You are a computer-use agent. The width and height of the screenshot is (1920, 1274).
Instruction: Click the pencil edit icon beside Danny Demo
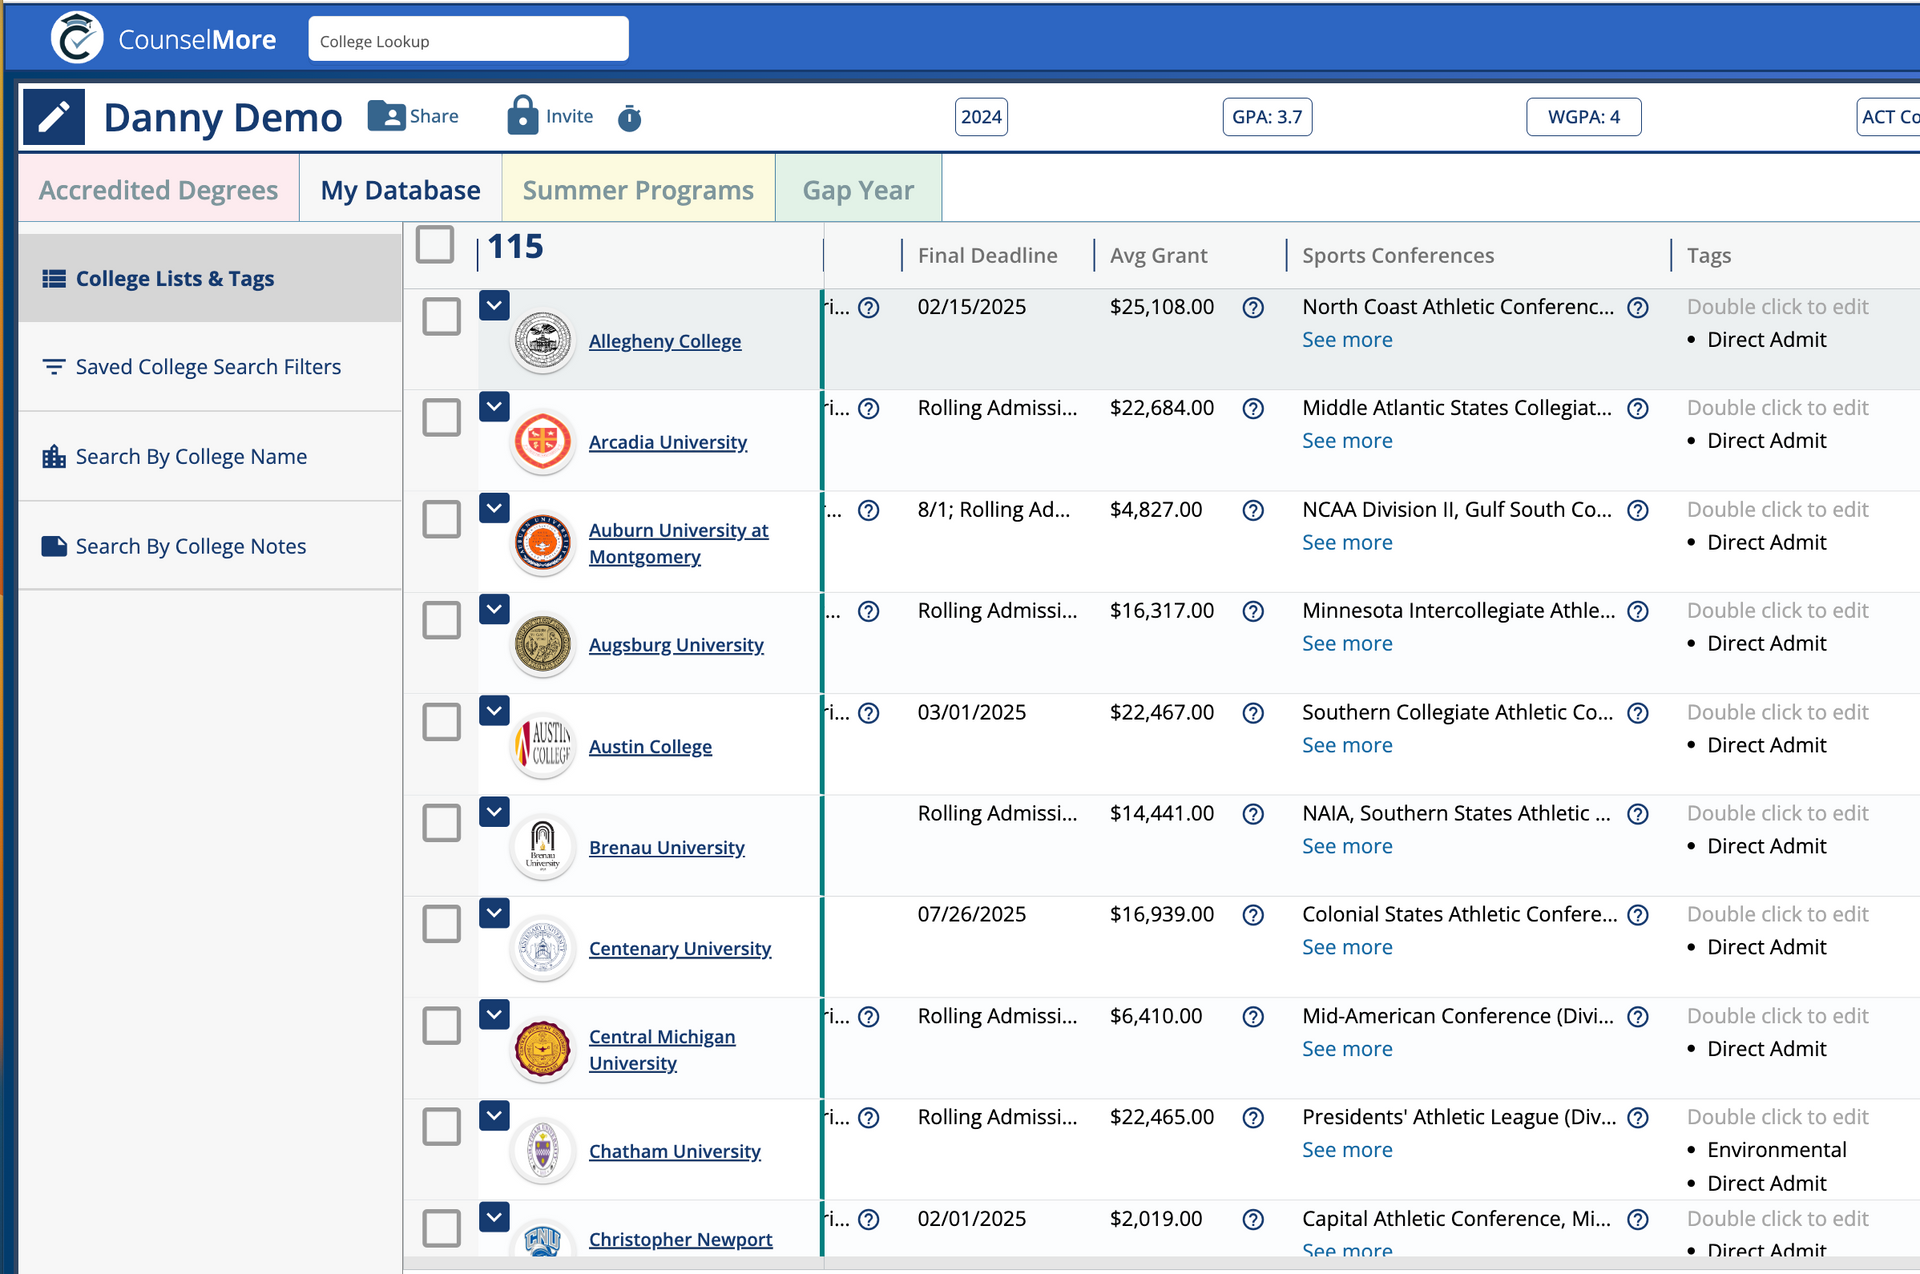click(54, 117)
